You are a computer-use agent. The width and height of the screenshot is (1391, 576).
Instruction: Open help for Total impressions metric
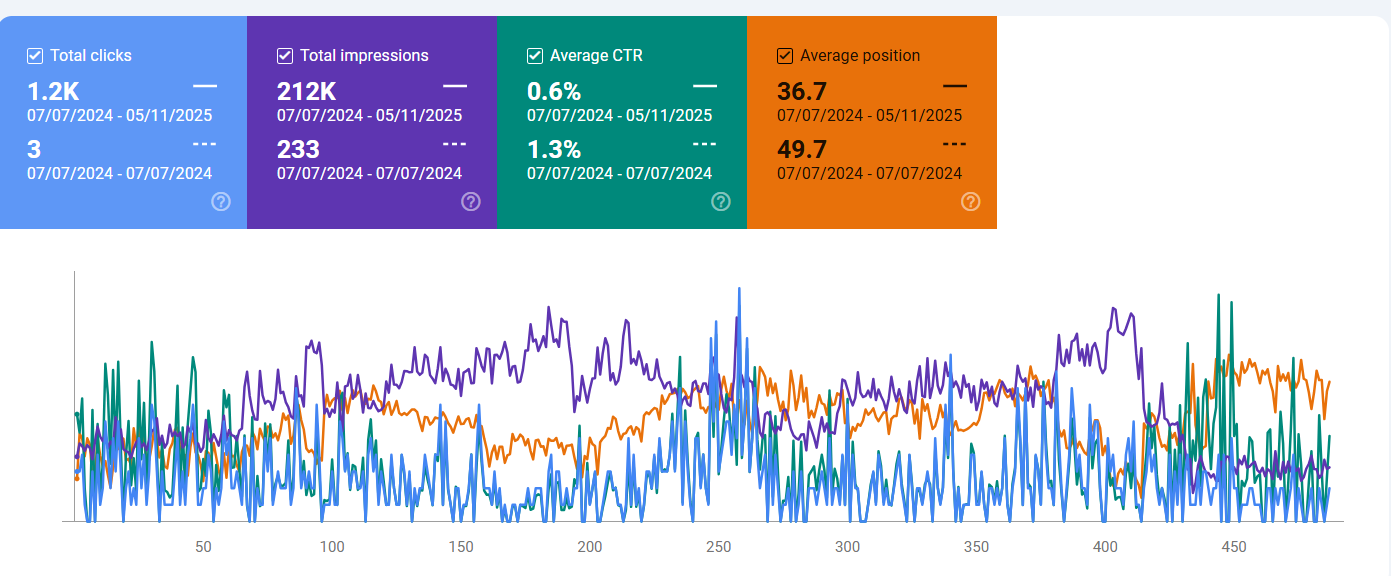point(471,201)
